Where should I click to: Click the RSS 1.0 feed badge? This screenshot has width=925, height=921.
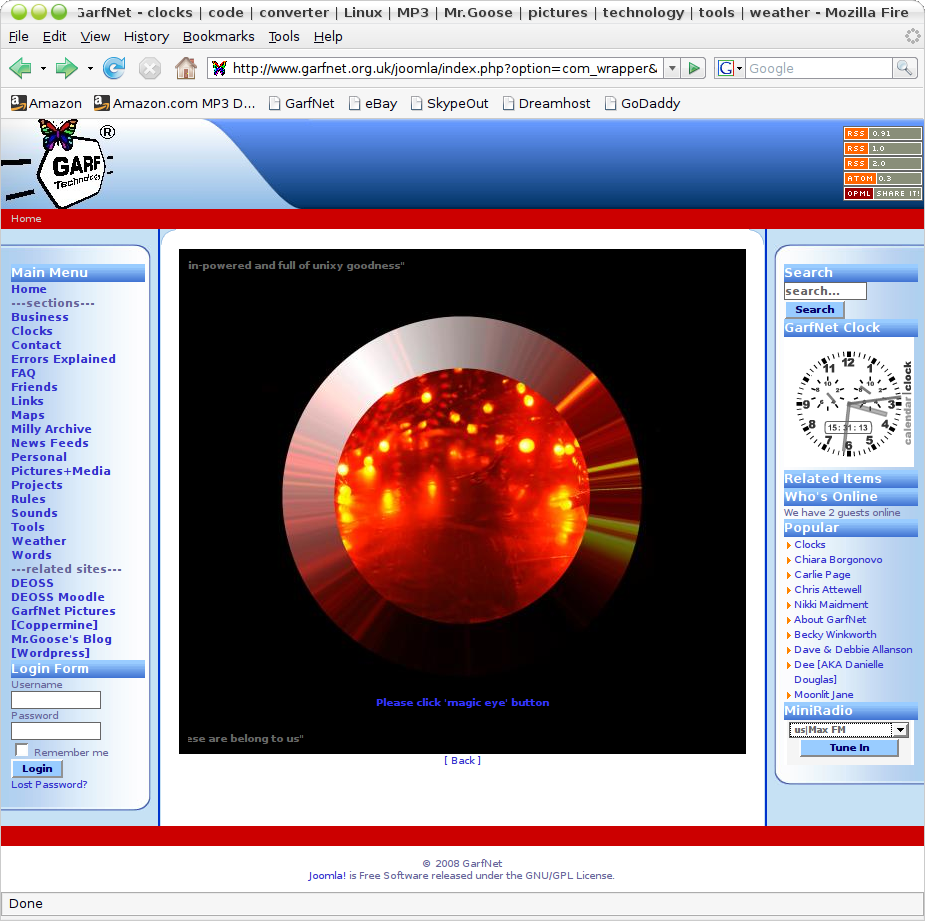click(883, 148)
